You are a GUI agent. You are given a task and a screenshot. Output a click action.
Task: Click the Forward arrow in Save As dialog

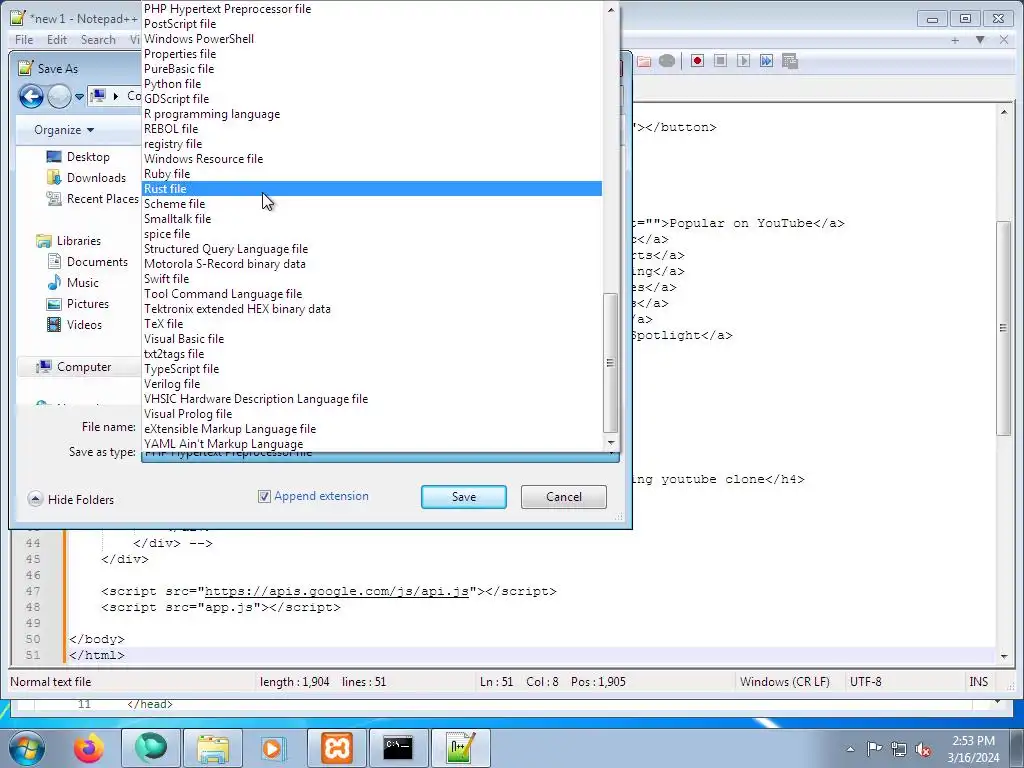[59, 97]
